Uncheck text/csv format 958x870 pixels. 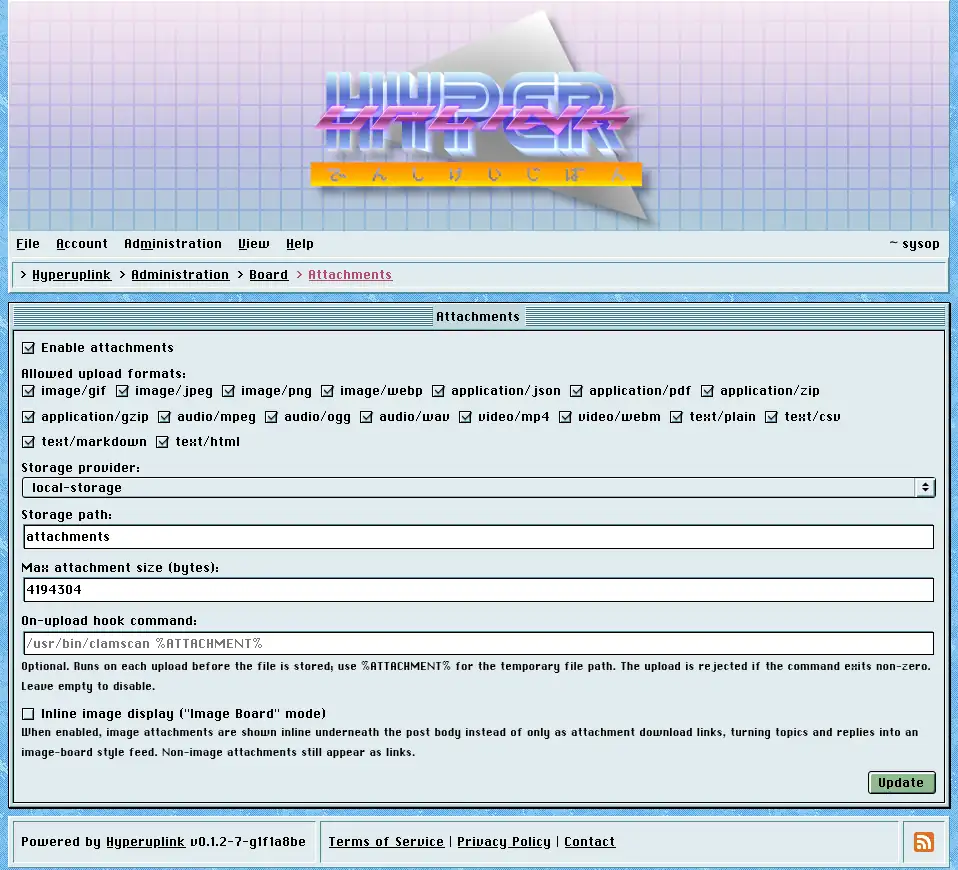(x=772, y=417)
